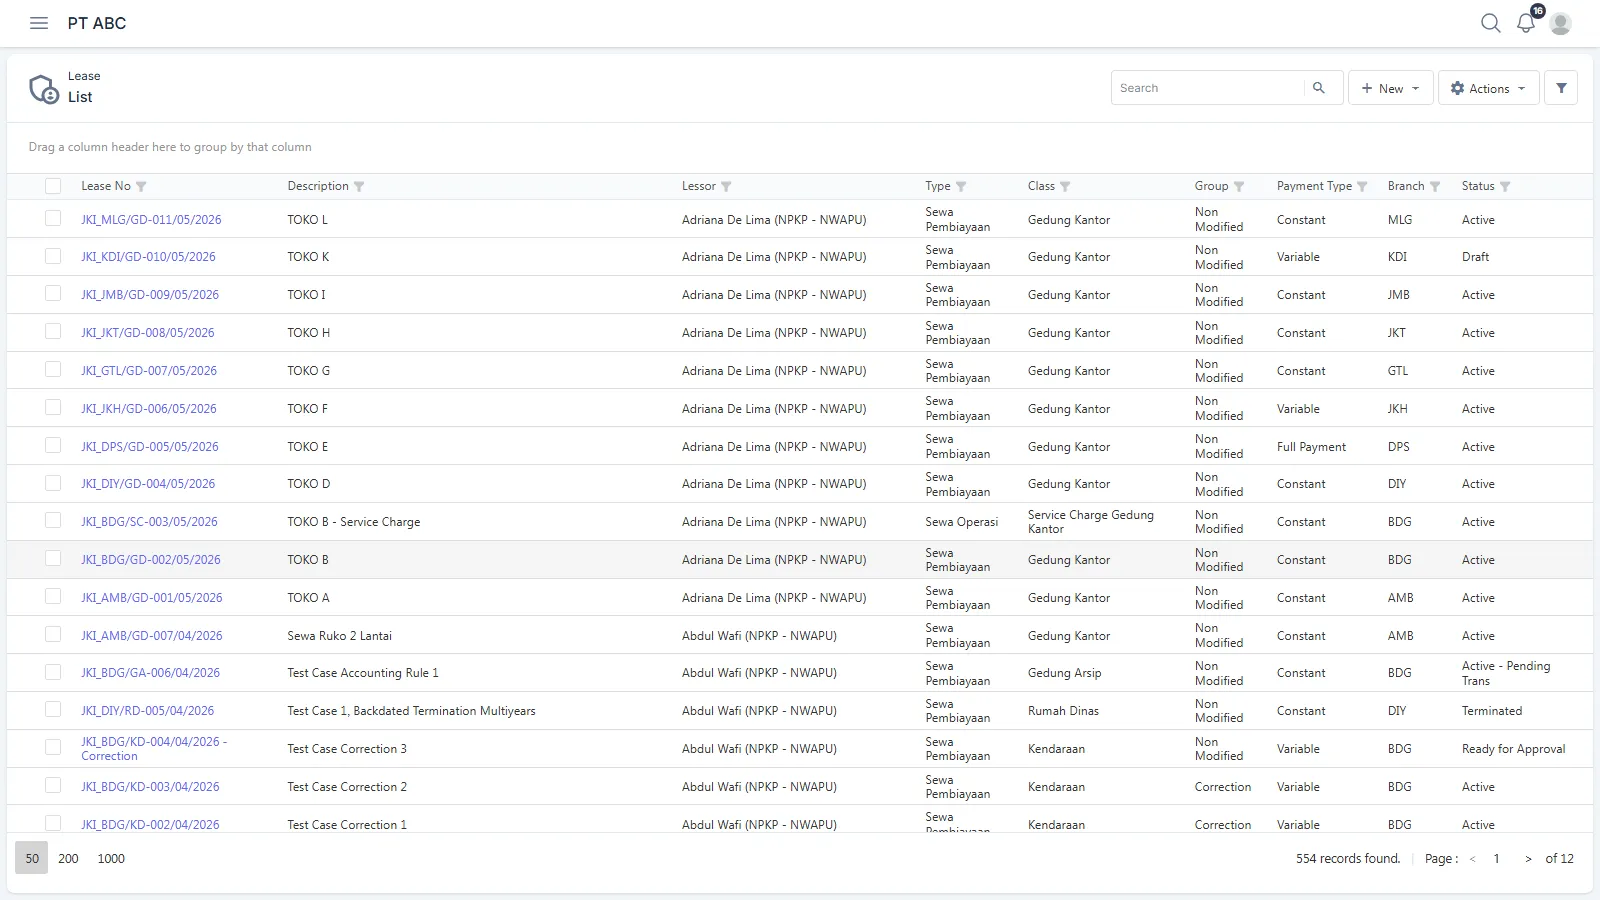Set page size to 1000 records
The height and width of the screenshot is (900, 1600).
111,858
